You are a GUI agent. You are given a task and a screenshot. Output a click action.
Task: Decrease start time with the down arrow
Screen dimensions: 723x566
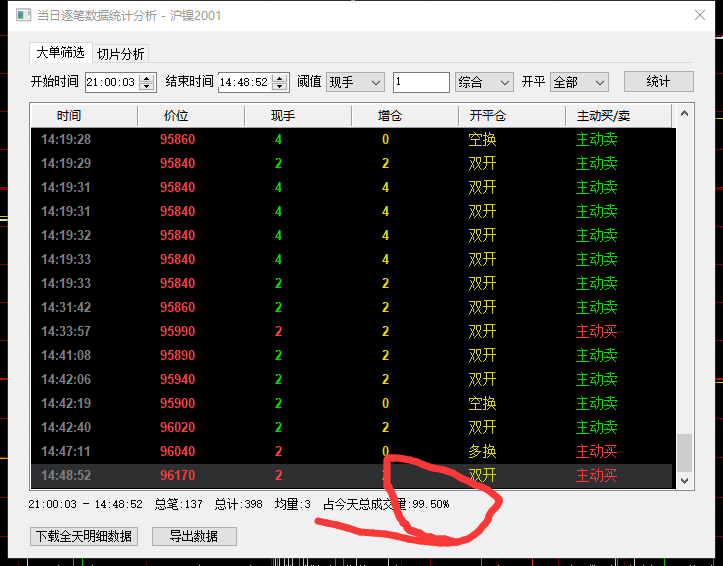[147, 87]
